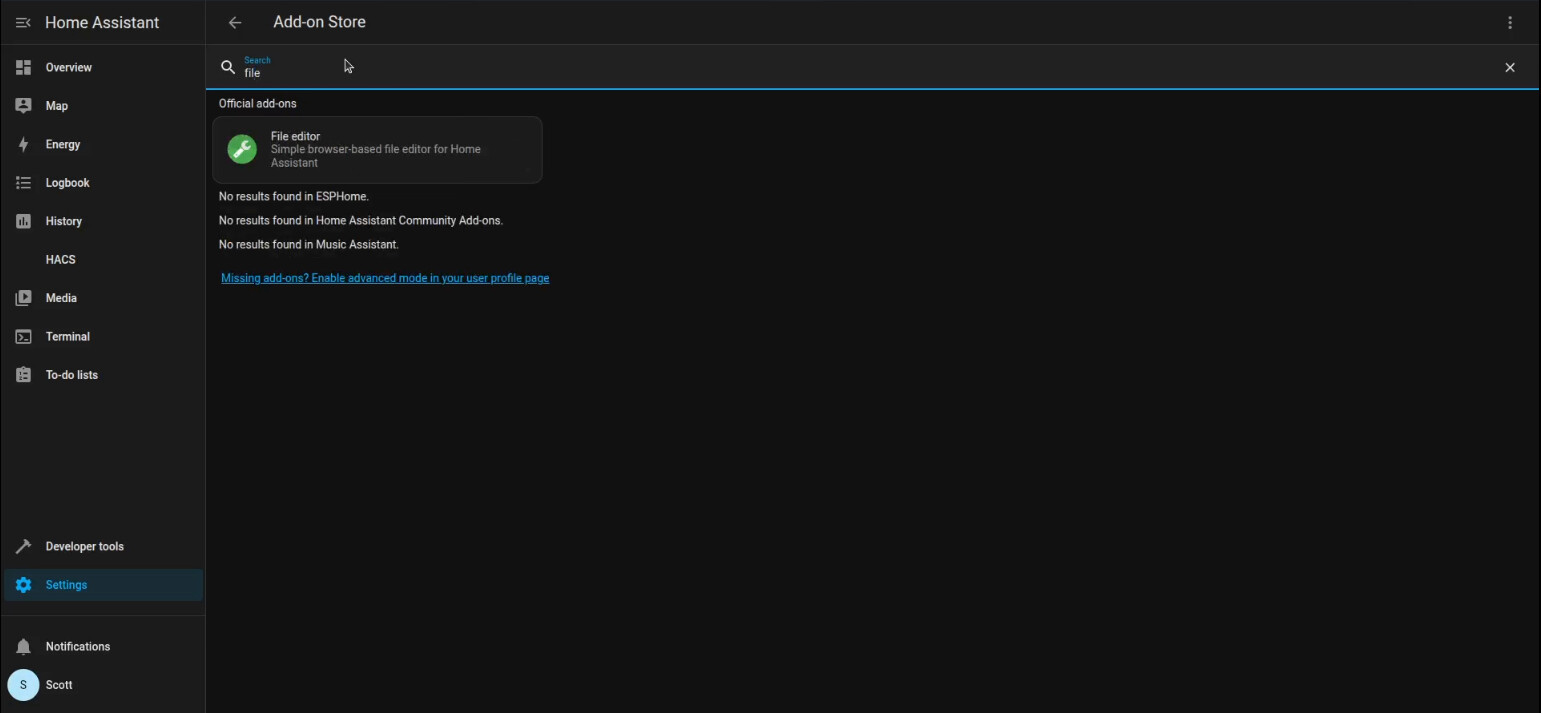The width and height of the screenshot is (1541, 713).
Task: Open the Energy lightning bolt icon
Action: (23, 144)
